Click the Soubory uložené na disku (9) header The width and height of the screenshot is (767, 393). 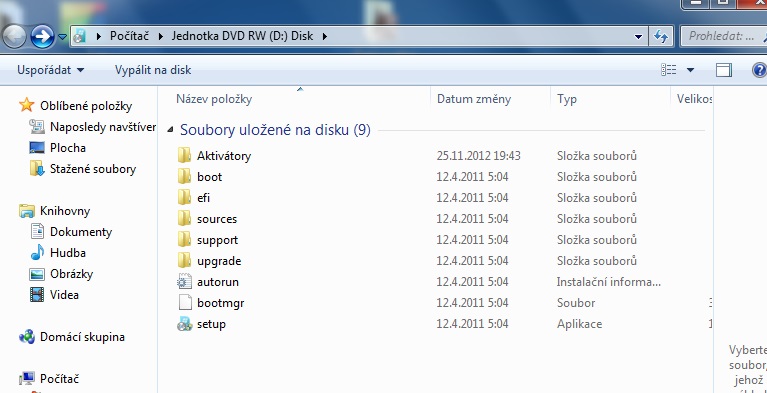[x=275, y=130]
